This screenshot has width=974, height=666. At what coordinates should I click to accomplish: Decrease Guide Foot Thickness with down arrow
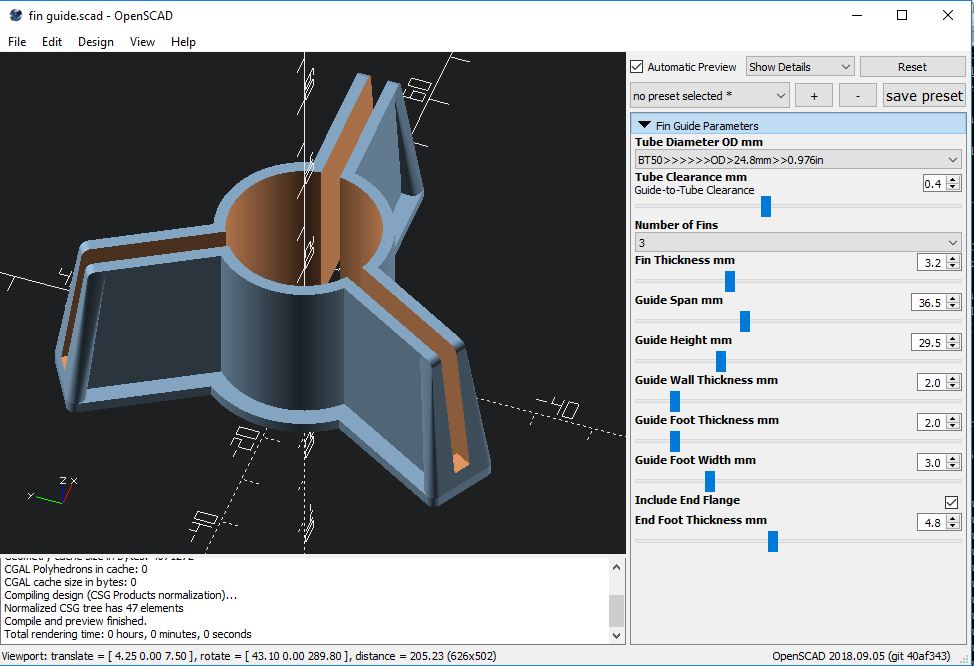tap(954, 426)
